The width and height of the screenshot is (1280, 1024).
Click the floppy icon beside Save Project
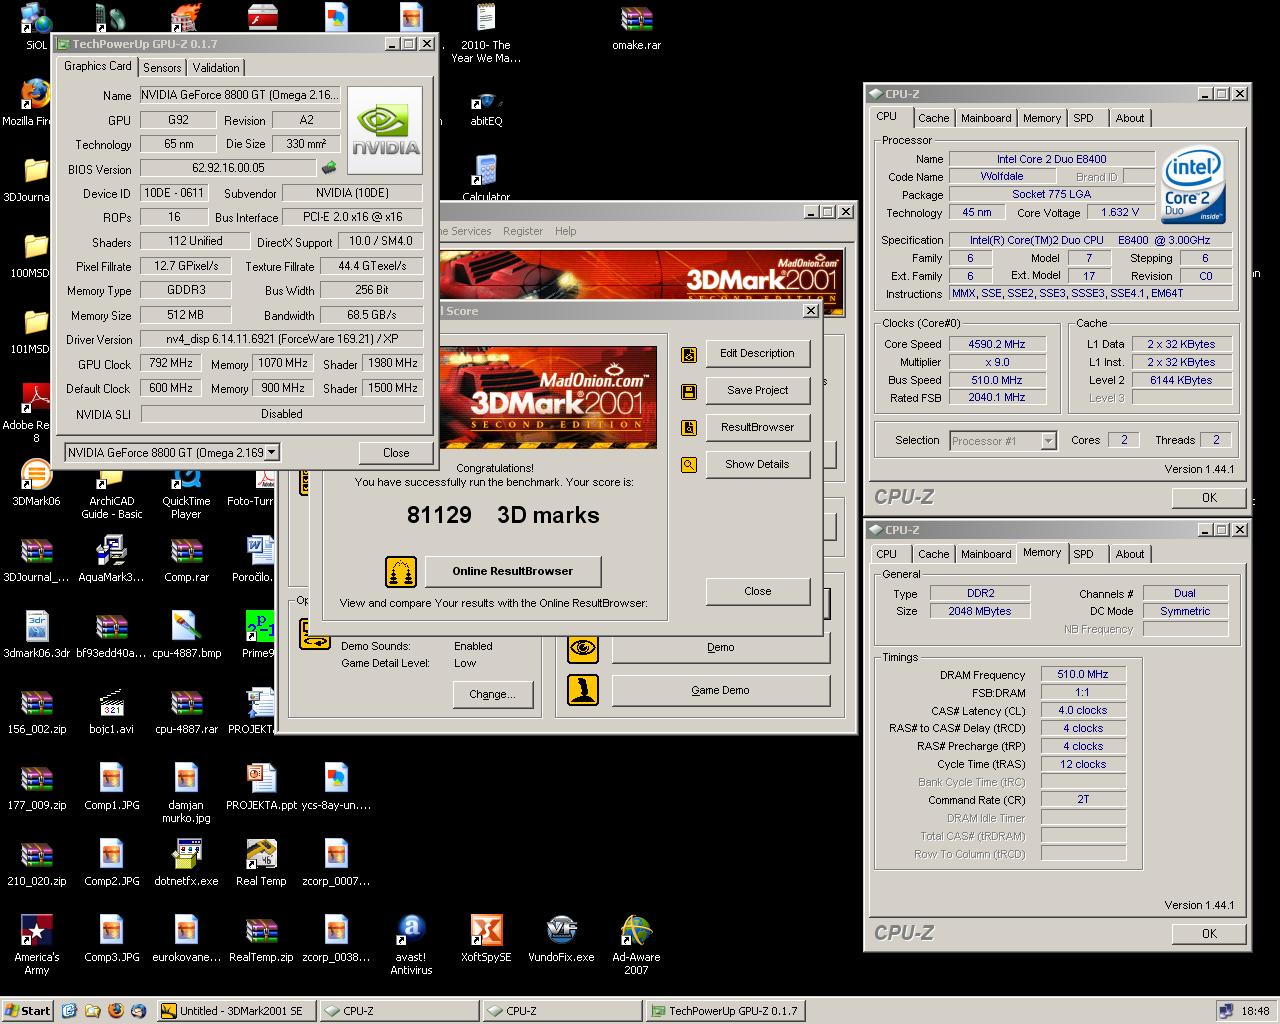[x=689, y=391]
